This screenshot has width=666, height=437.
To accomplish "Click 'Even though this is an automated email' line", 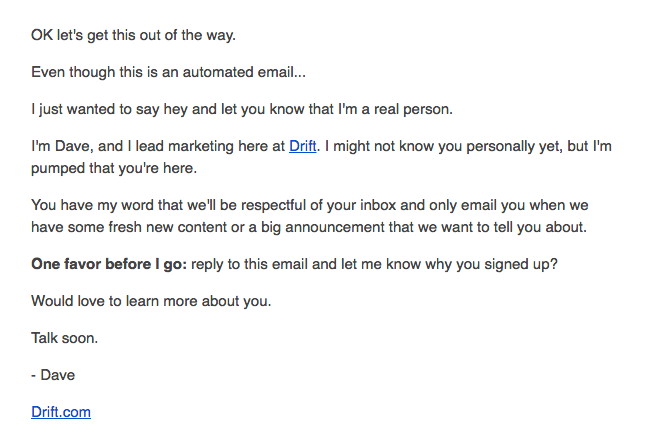I will [168, 72].
